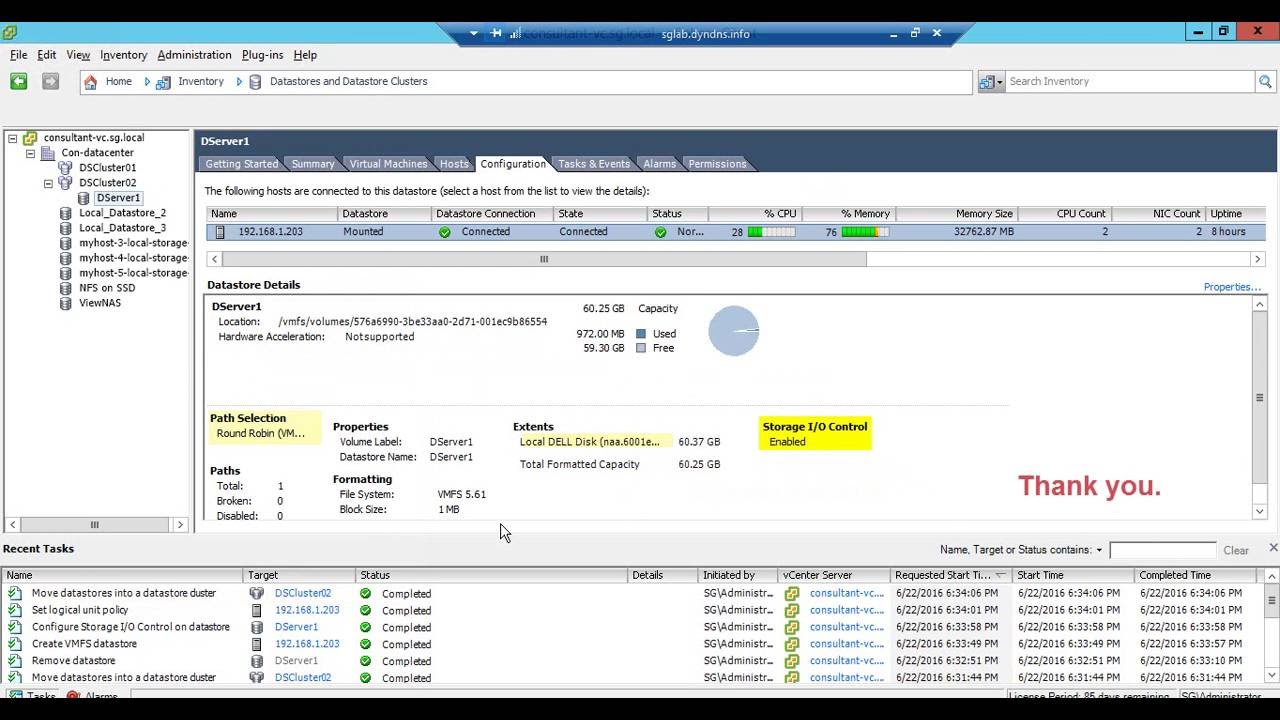Switch to the Hosts tab
This screenshot has height=720, width=1280.
point(454,164)
